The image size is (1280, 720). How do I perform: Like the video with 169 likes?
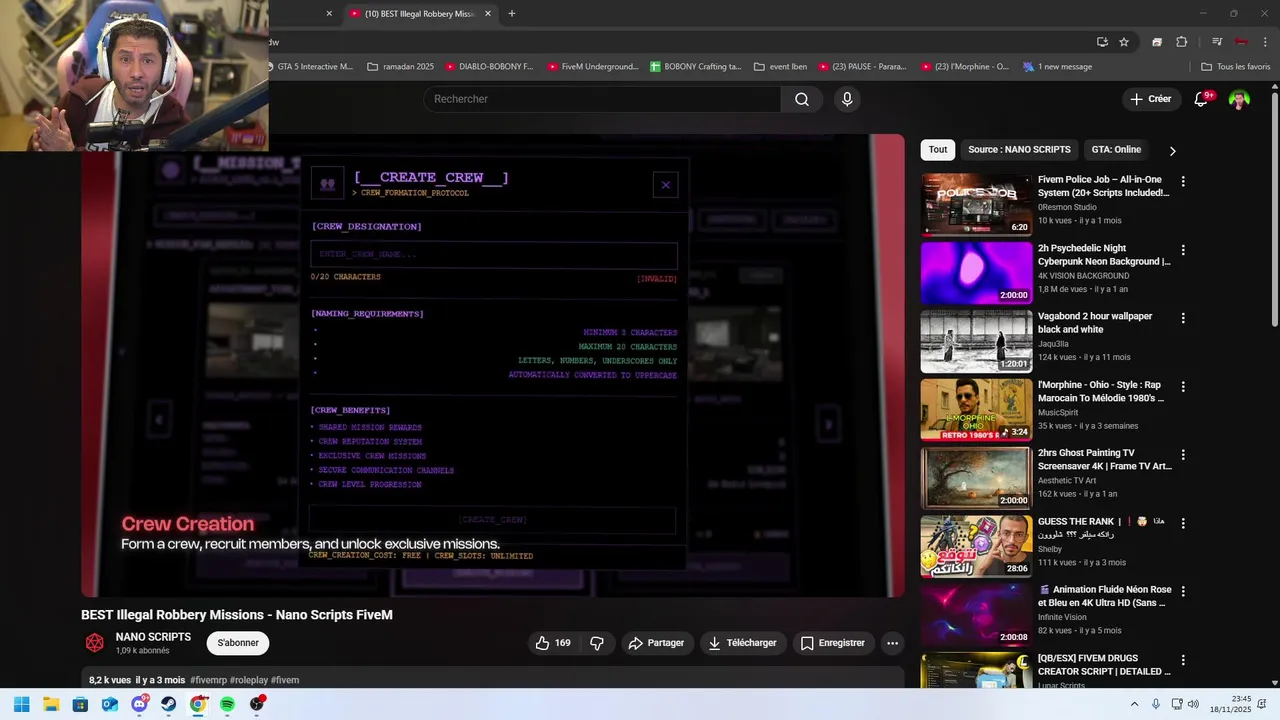pyautogui.click(x=553, y=643)
